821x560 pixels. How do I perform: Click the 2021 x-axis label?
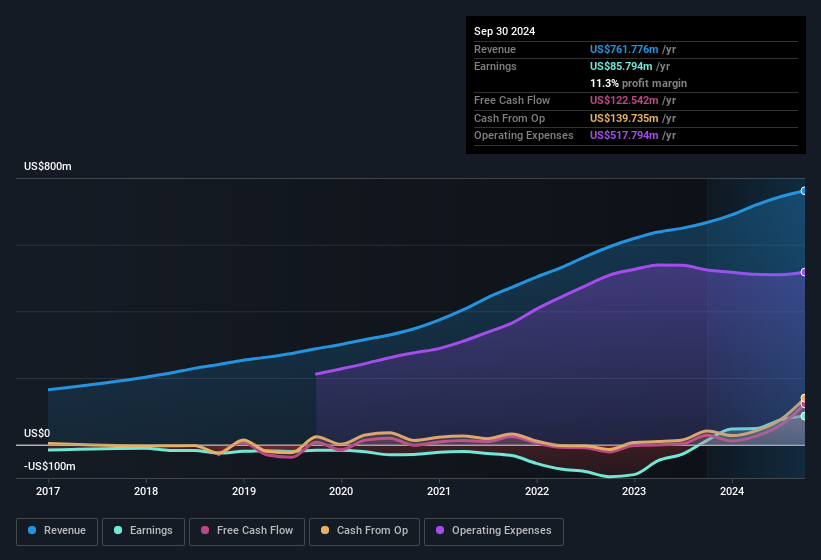pos(439,491)
